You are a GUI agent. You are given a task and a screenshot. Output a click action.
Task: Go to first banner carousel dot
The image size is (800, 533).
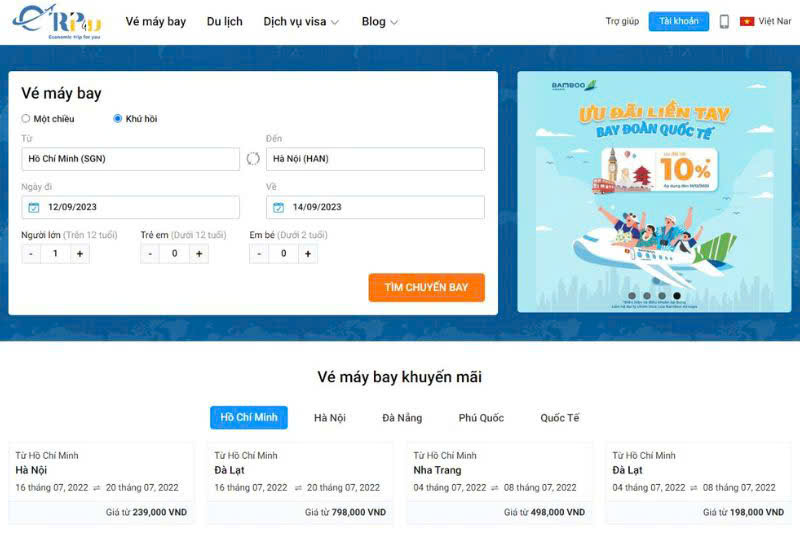click(x=632, y=296)
